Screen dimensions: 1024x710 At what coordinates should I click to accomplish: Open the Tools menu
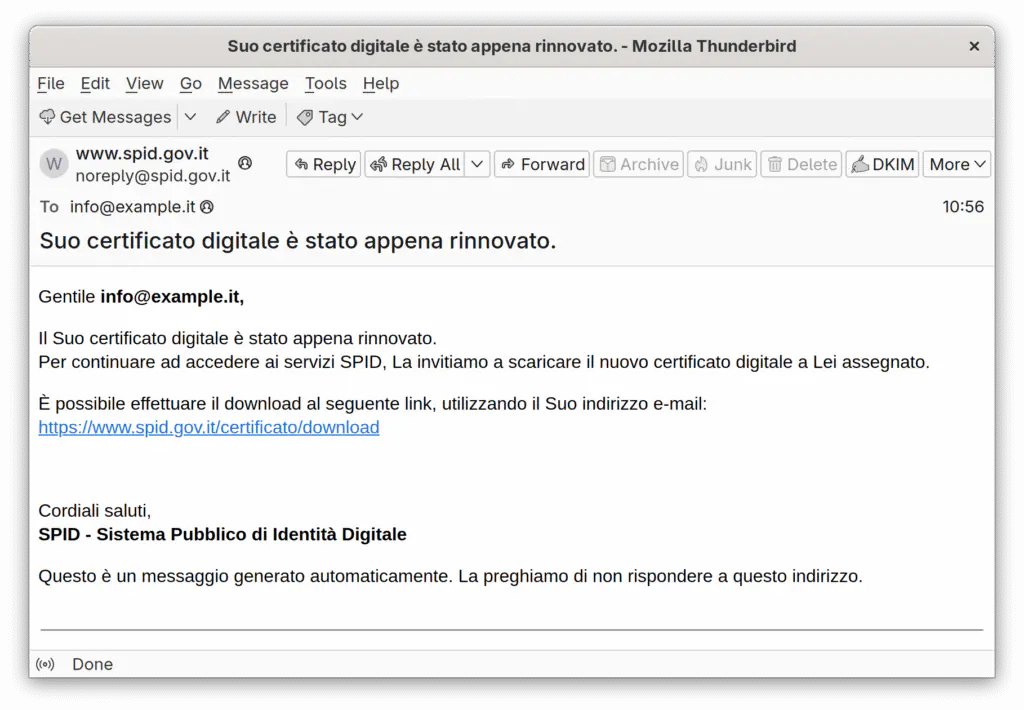pos(325,84)
